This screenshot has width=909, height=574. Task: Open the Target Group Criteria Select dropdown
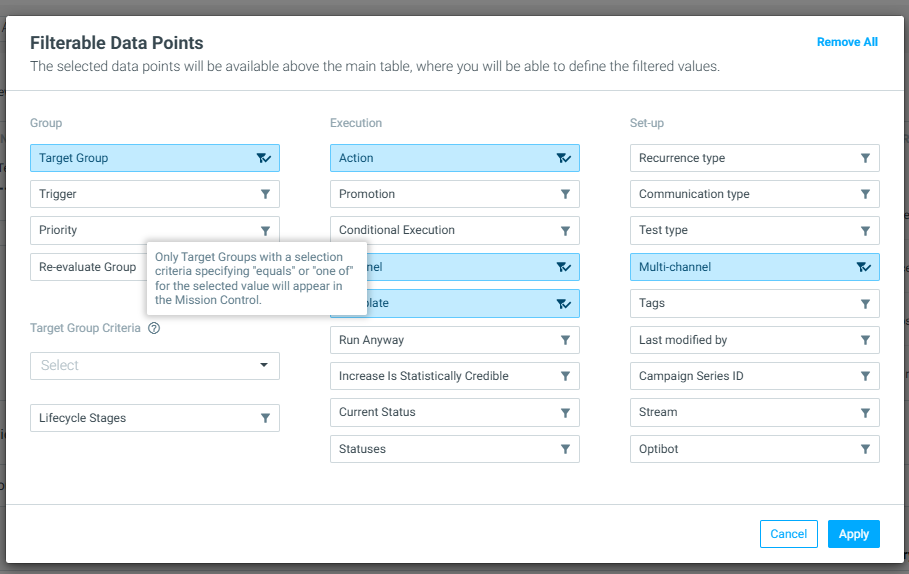pos(155,366)
